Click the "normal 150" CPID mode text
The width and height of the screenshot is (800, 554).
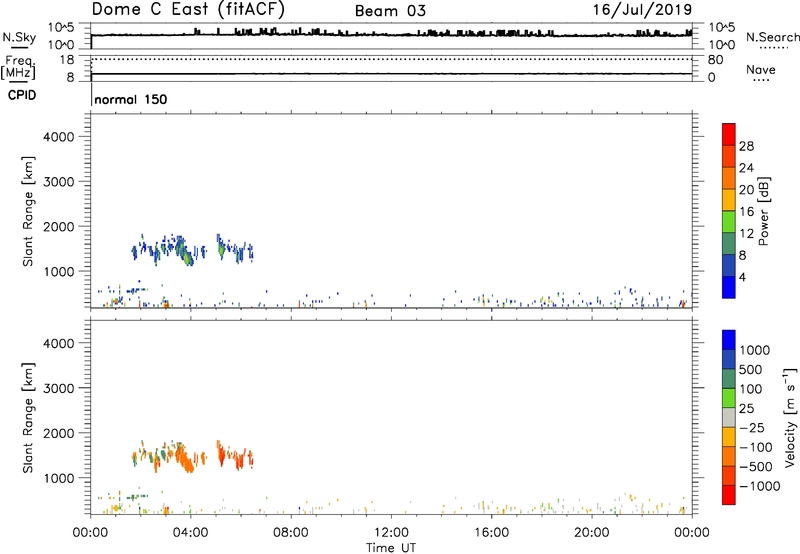pyautogui.click(x=131, y=99)
